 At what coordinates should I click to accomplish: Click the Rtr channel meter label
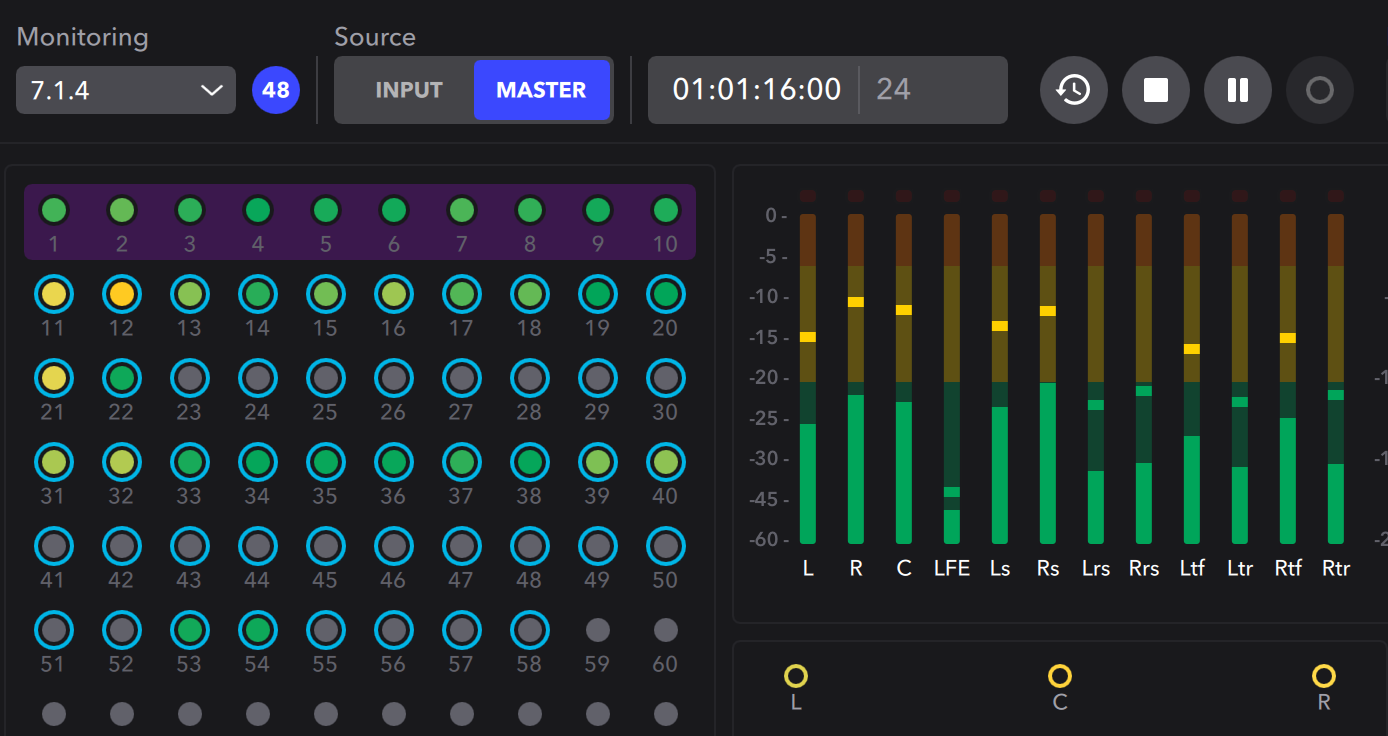[1336, 568]
